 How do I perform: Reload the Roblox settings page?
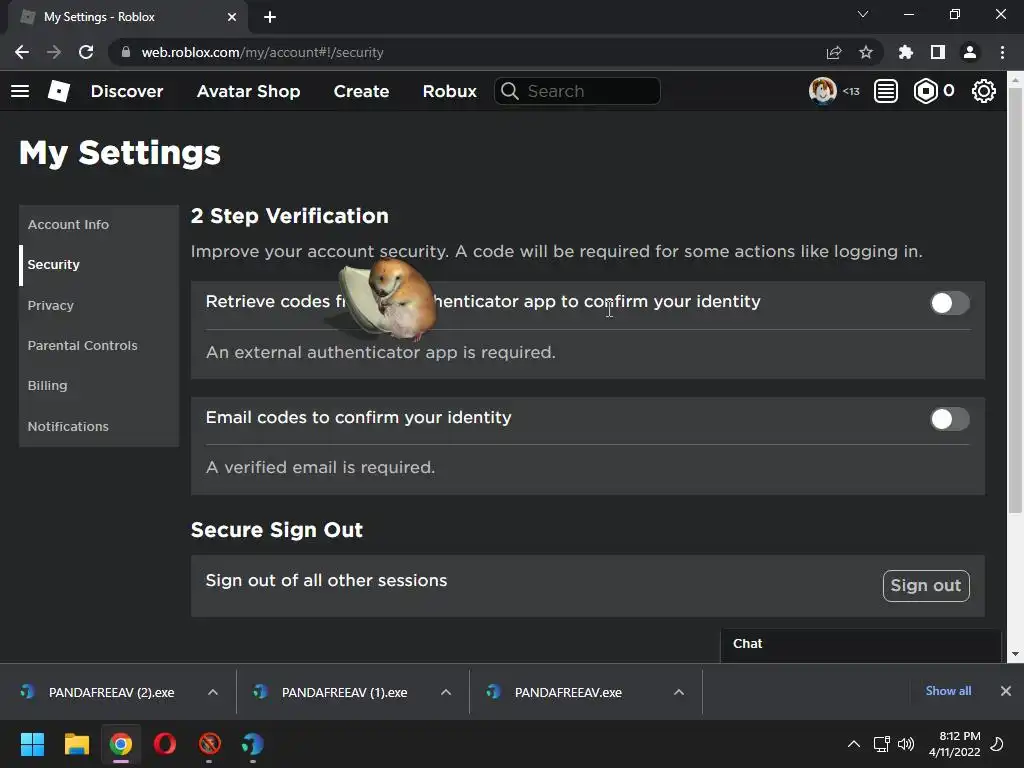click(86, 52)
